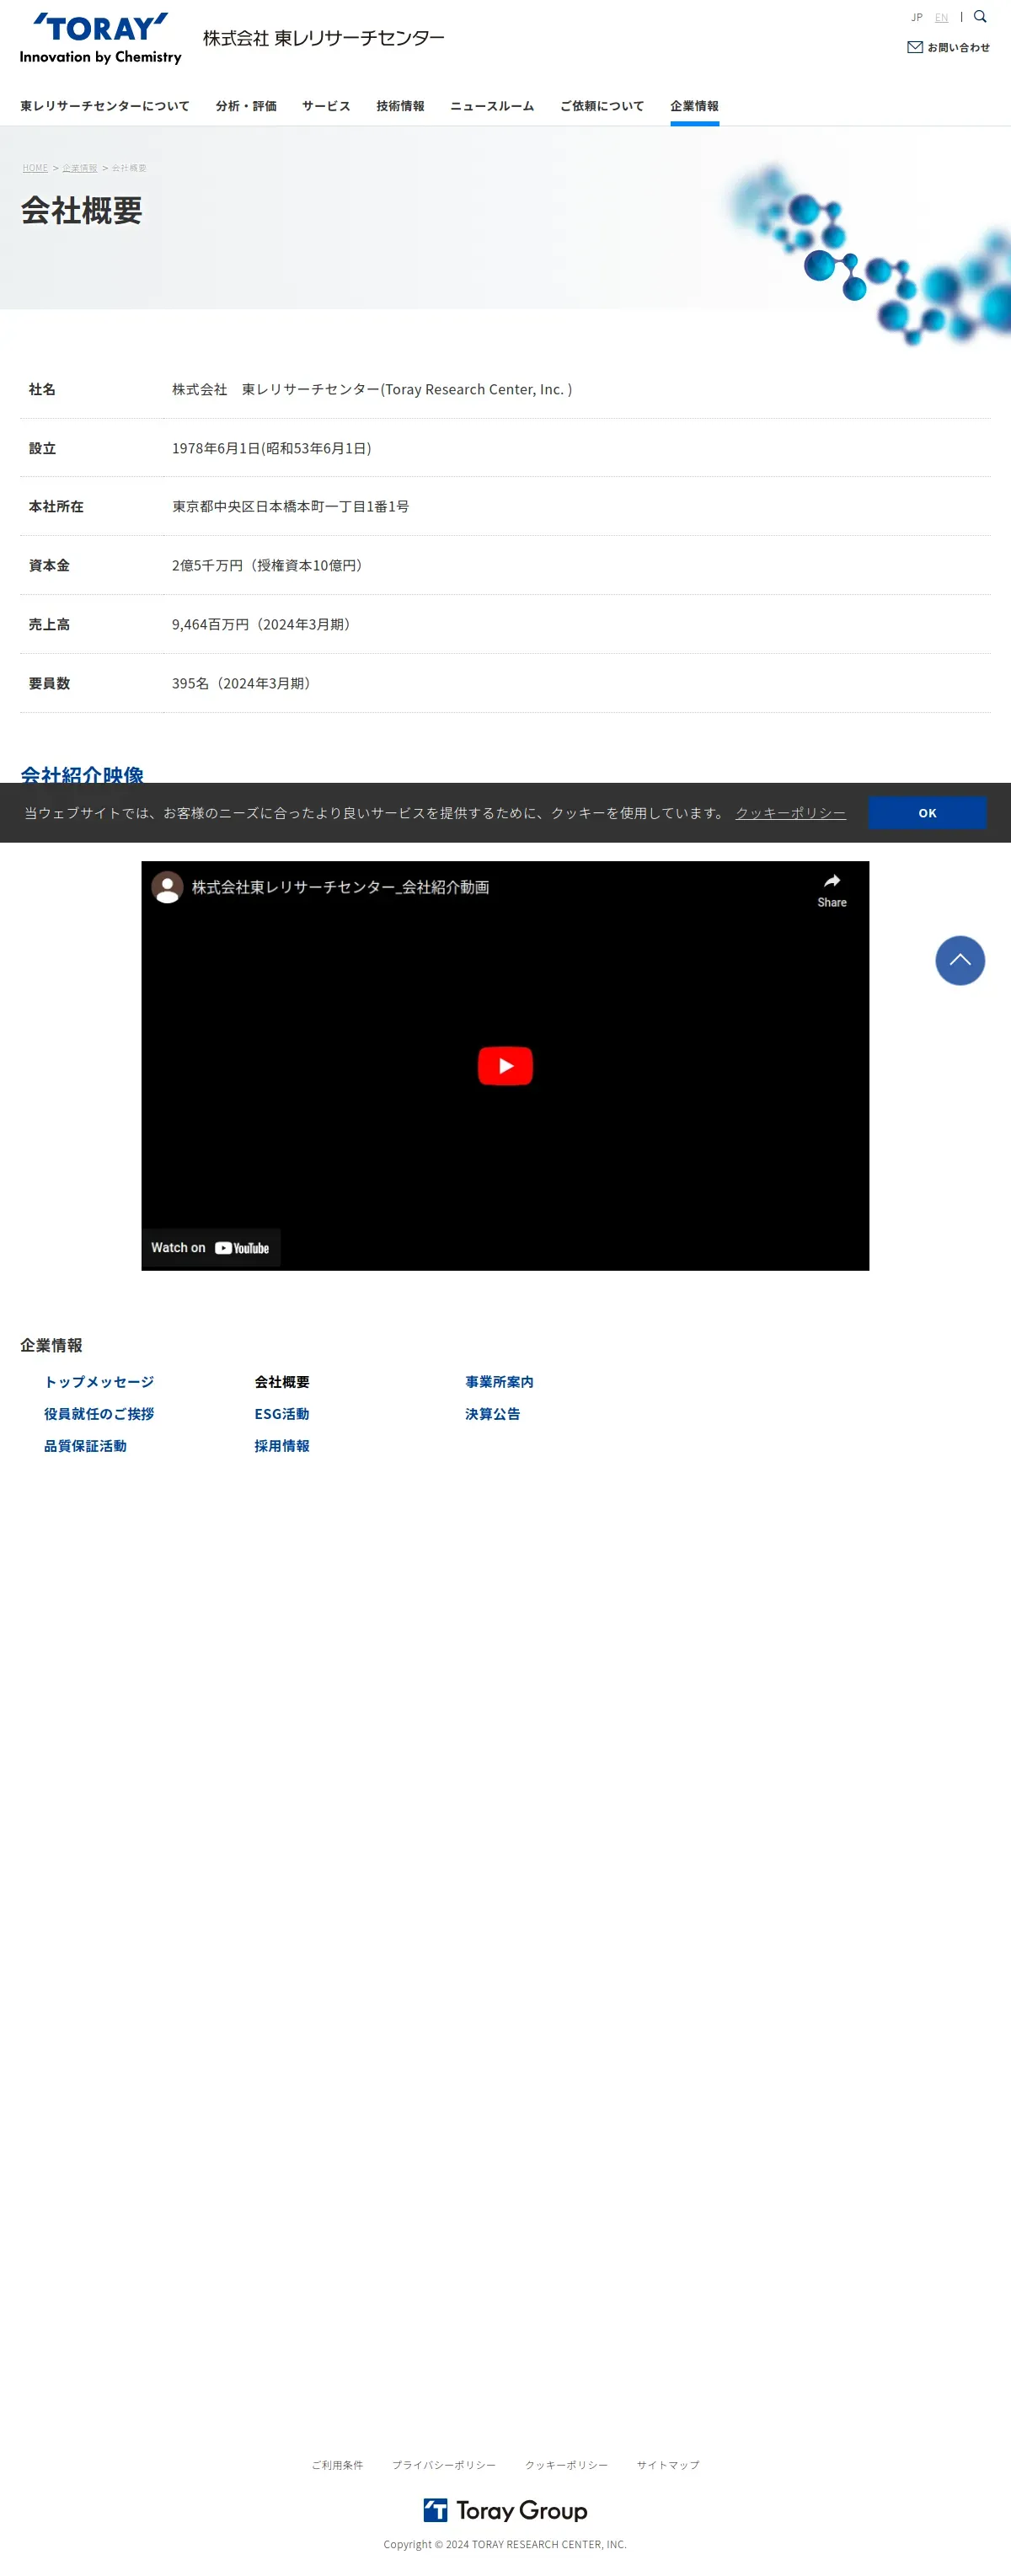Switch language to JP
Image resolution: width=1011 pixels, height=2576 pixels.
pyautogui.click(x=917, y=18)
